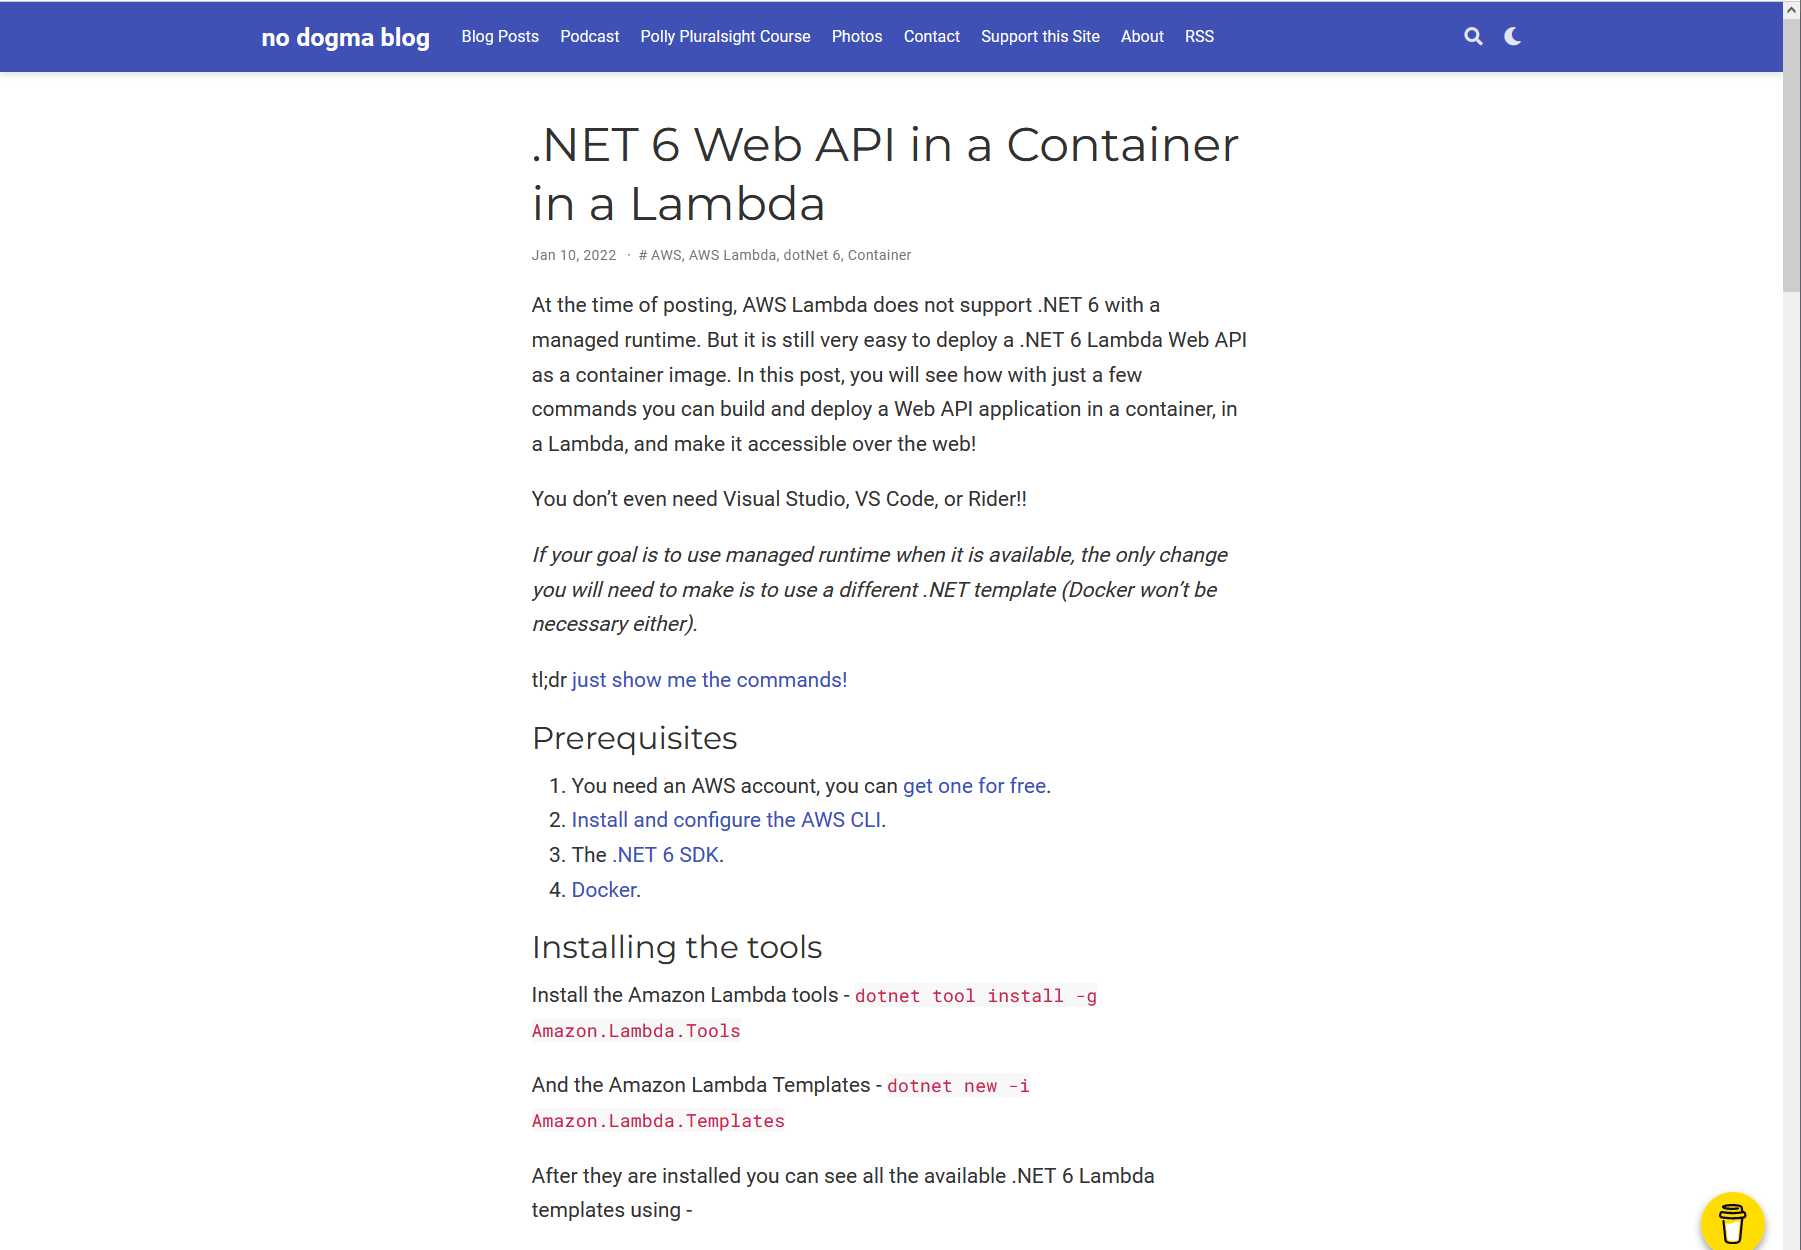The height and width of the screenshot is (1250, 1801).
Task: Click the scrollbar up arrow
Action: [1792, 9]
